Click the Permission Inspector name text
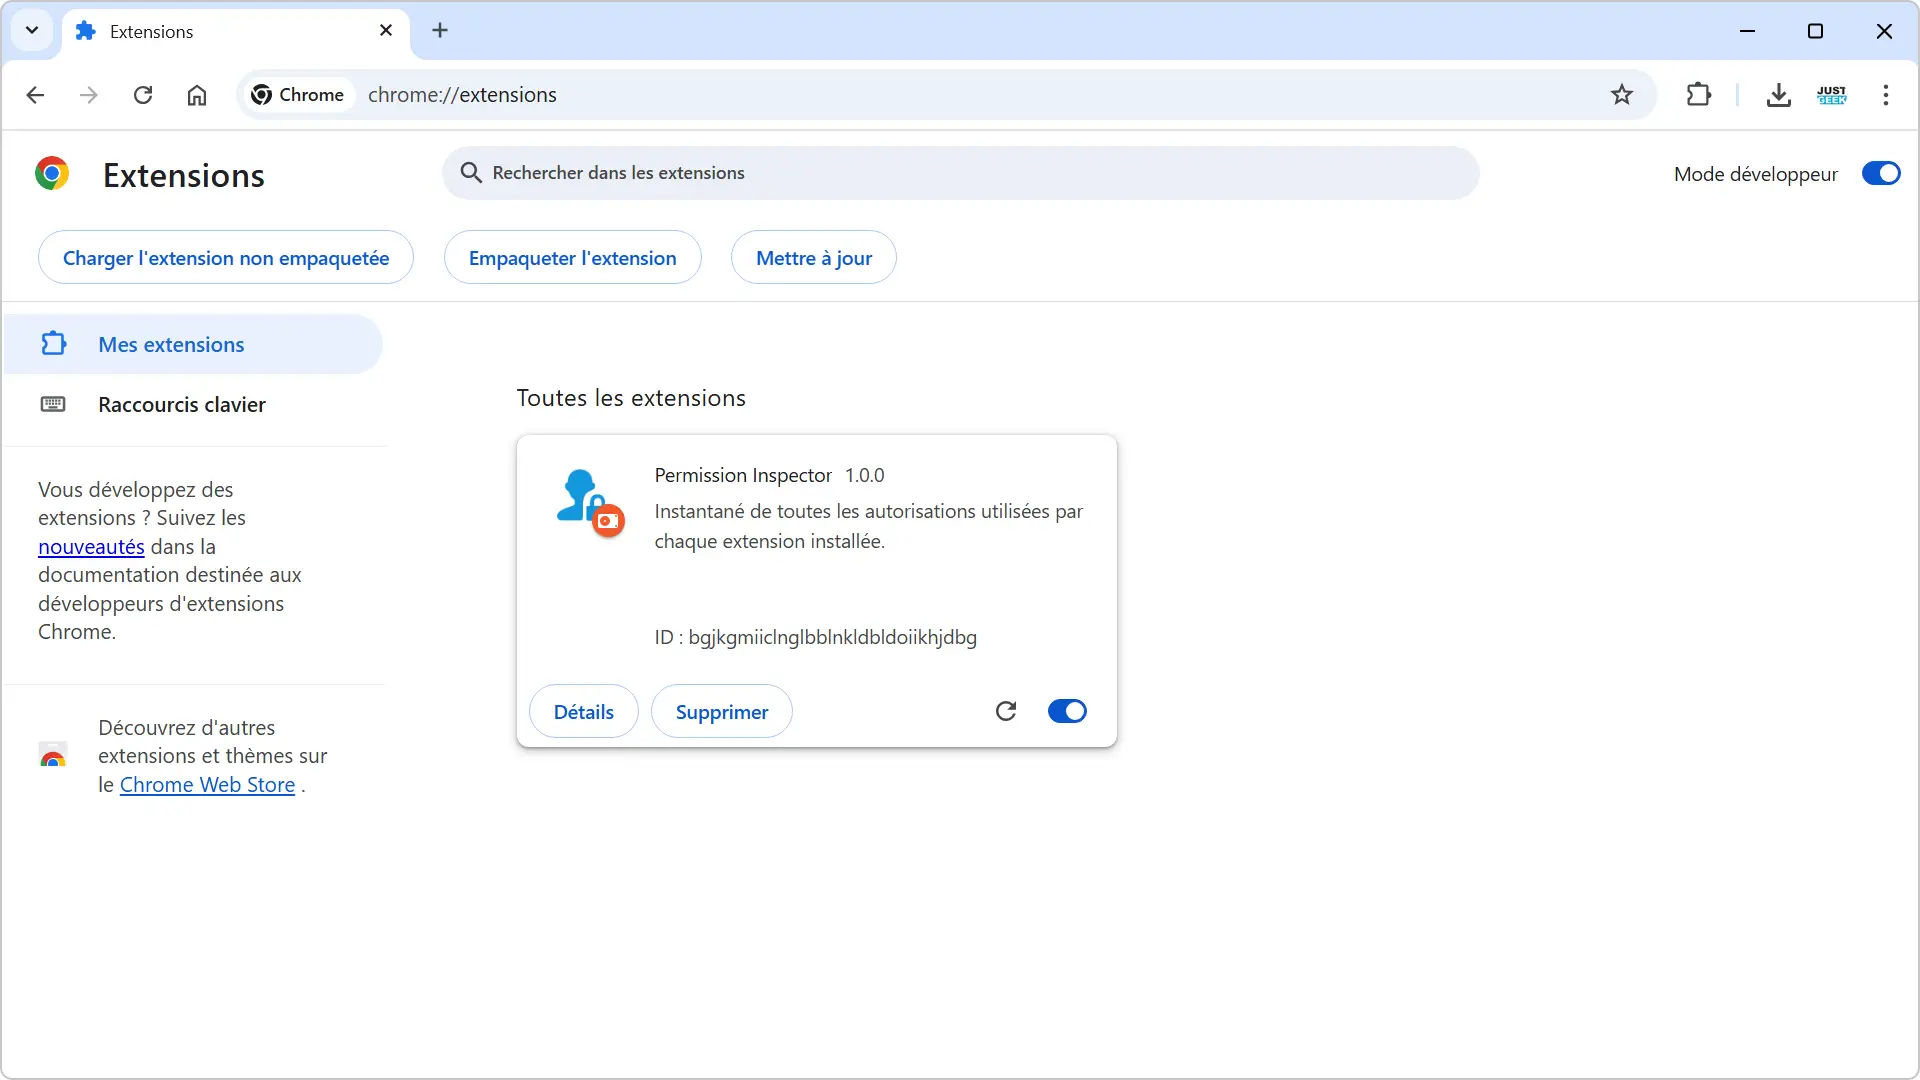Screen dimensions: 1920x1080 click(x=743, y=476)
